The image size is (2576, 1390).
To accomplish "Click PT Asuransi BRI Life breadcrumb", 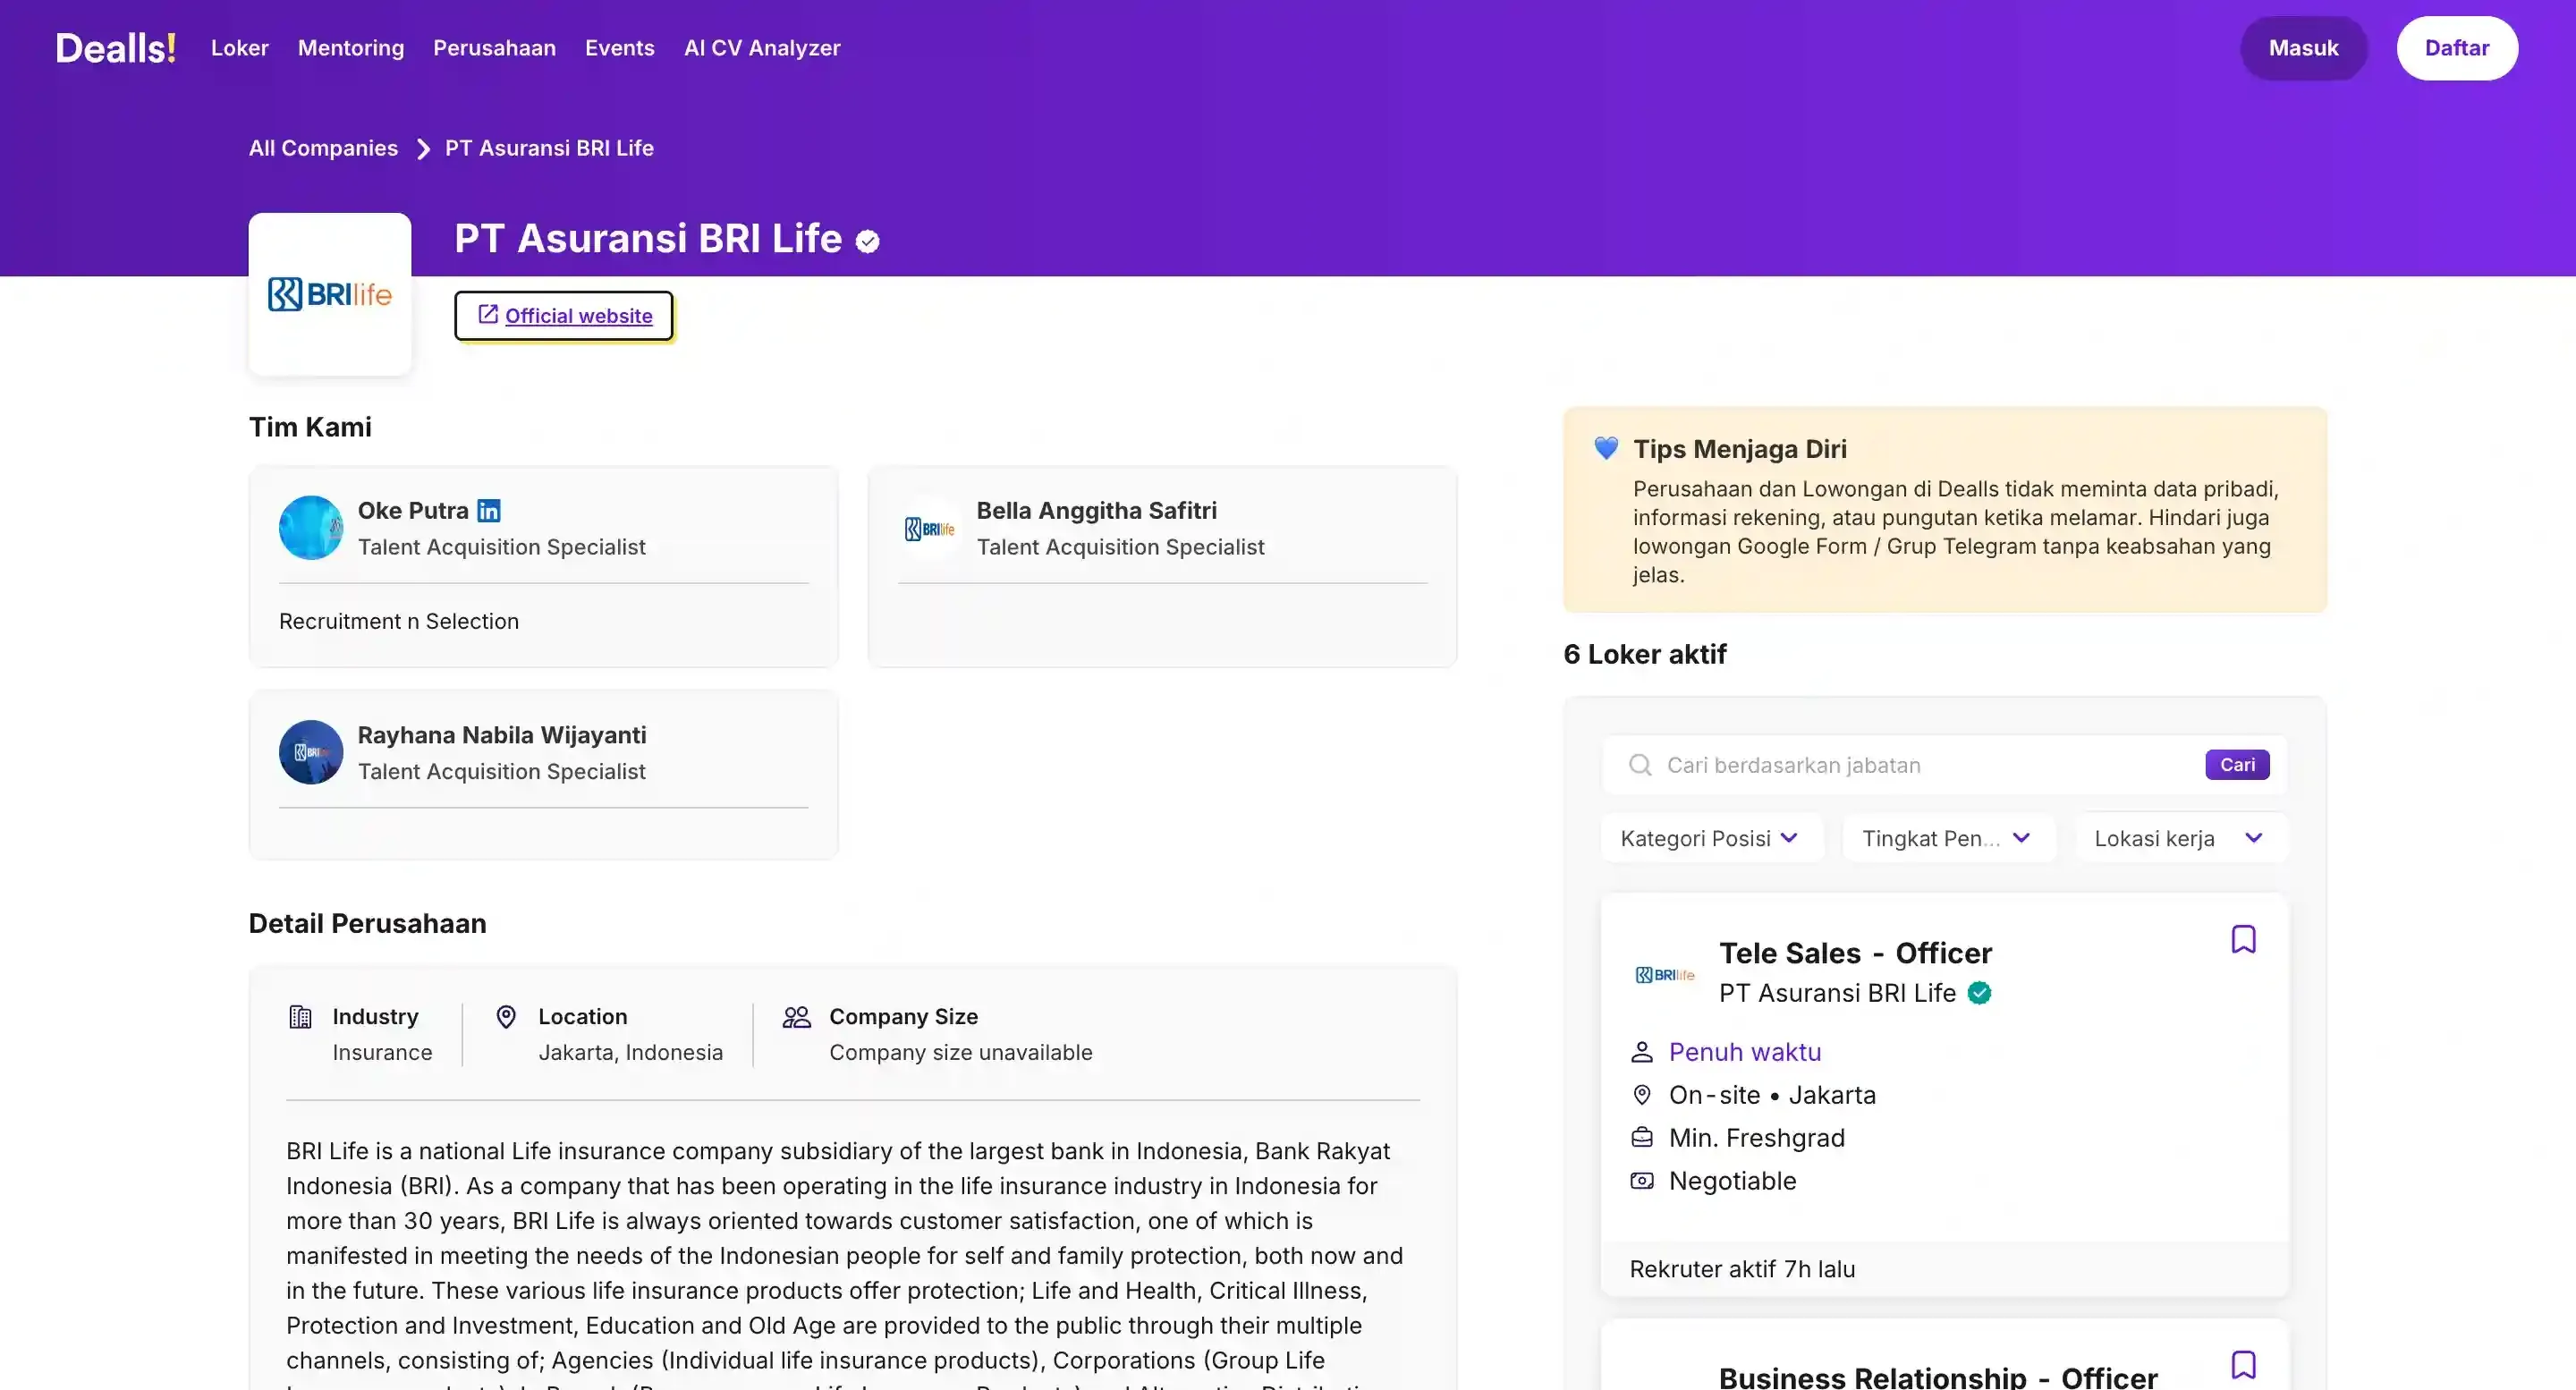I will 549,148.
